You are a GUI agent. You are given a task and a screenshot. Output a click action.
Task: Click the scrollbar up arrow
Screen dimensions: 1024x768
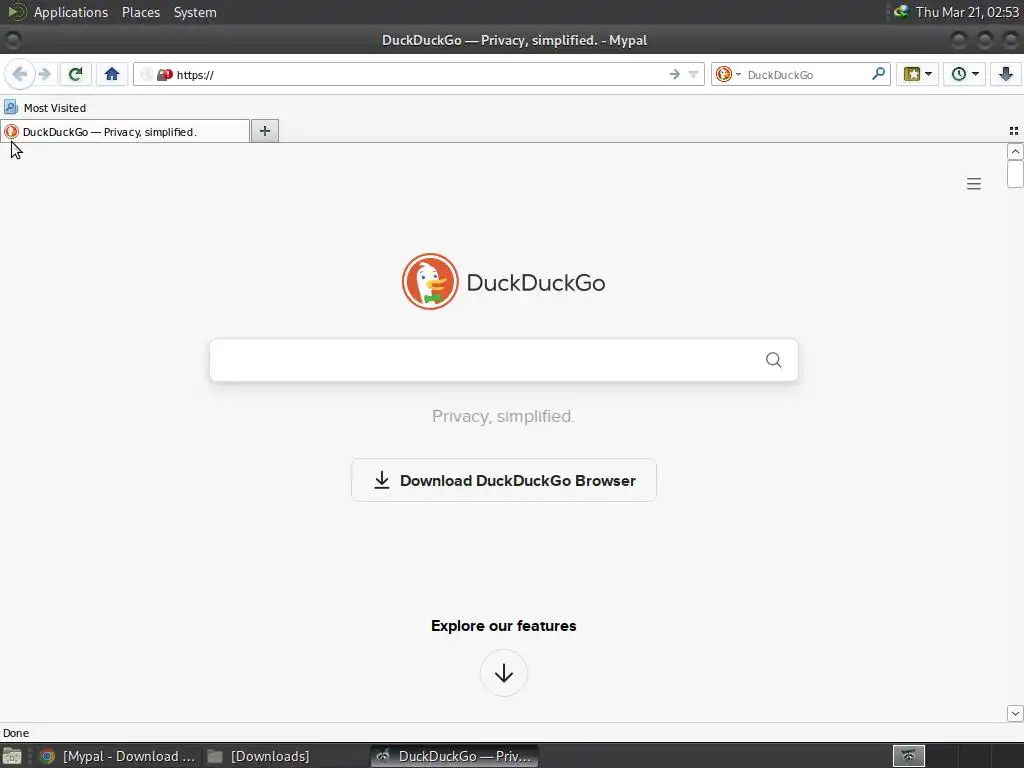[1015, 152]
